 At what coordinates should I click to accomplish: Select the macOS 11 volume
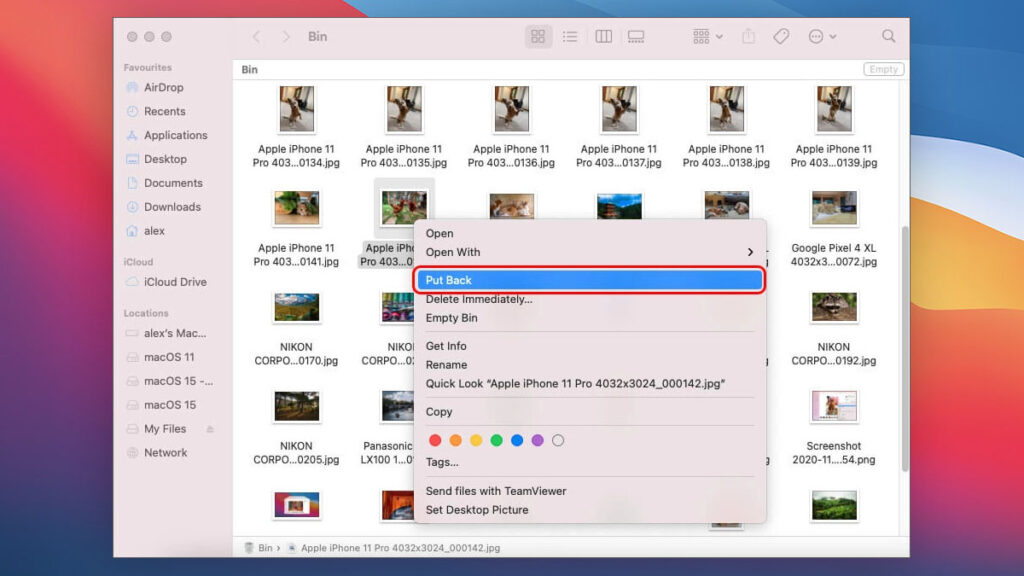[x=171, y=357]
